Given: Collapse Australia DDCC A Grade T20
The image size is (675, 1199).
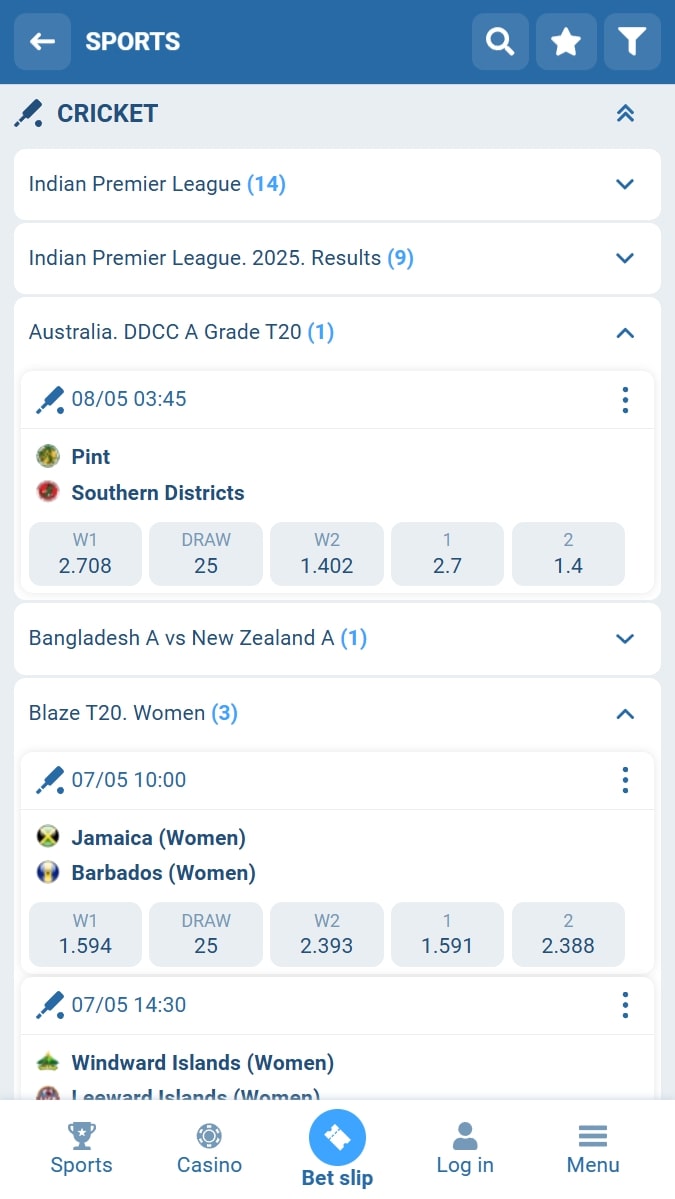Looking at the screenshot, I should pos(625,332).
